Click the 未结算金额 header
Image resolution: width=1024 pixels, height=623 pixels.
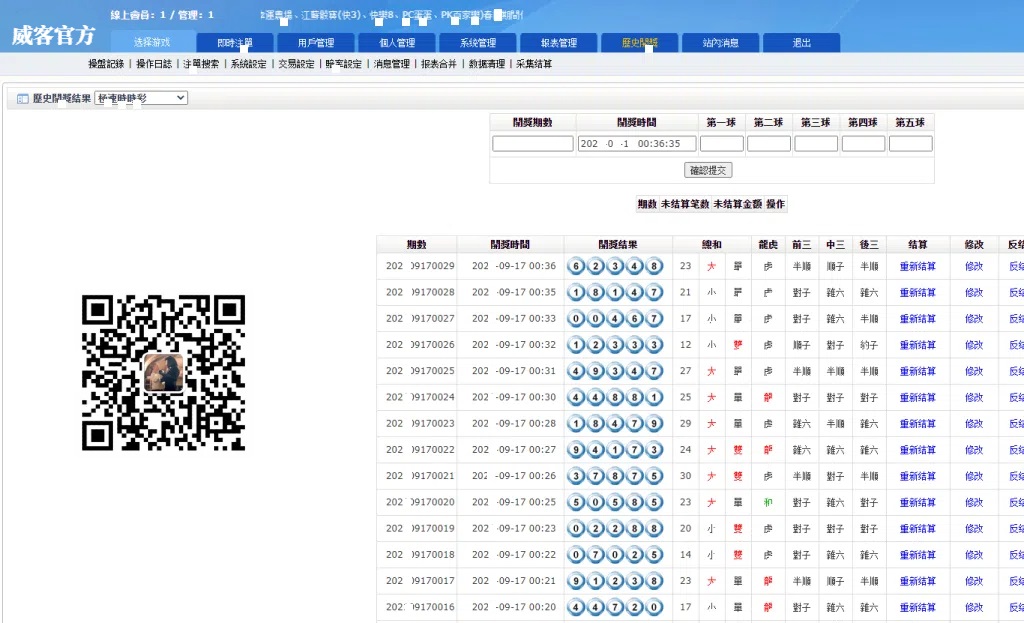[x=737, y=204]
